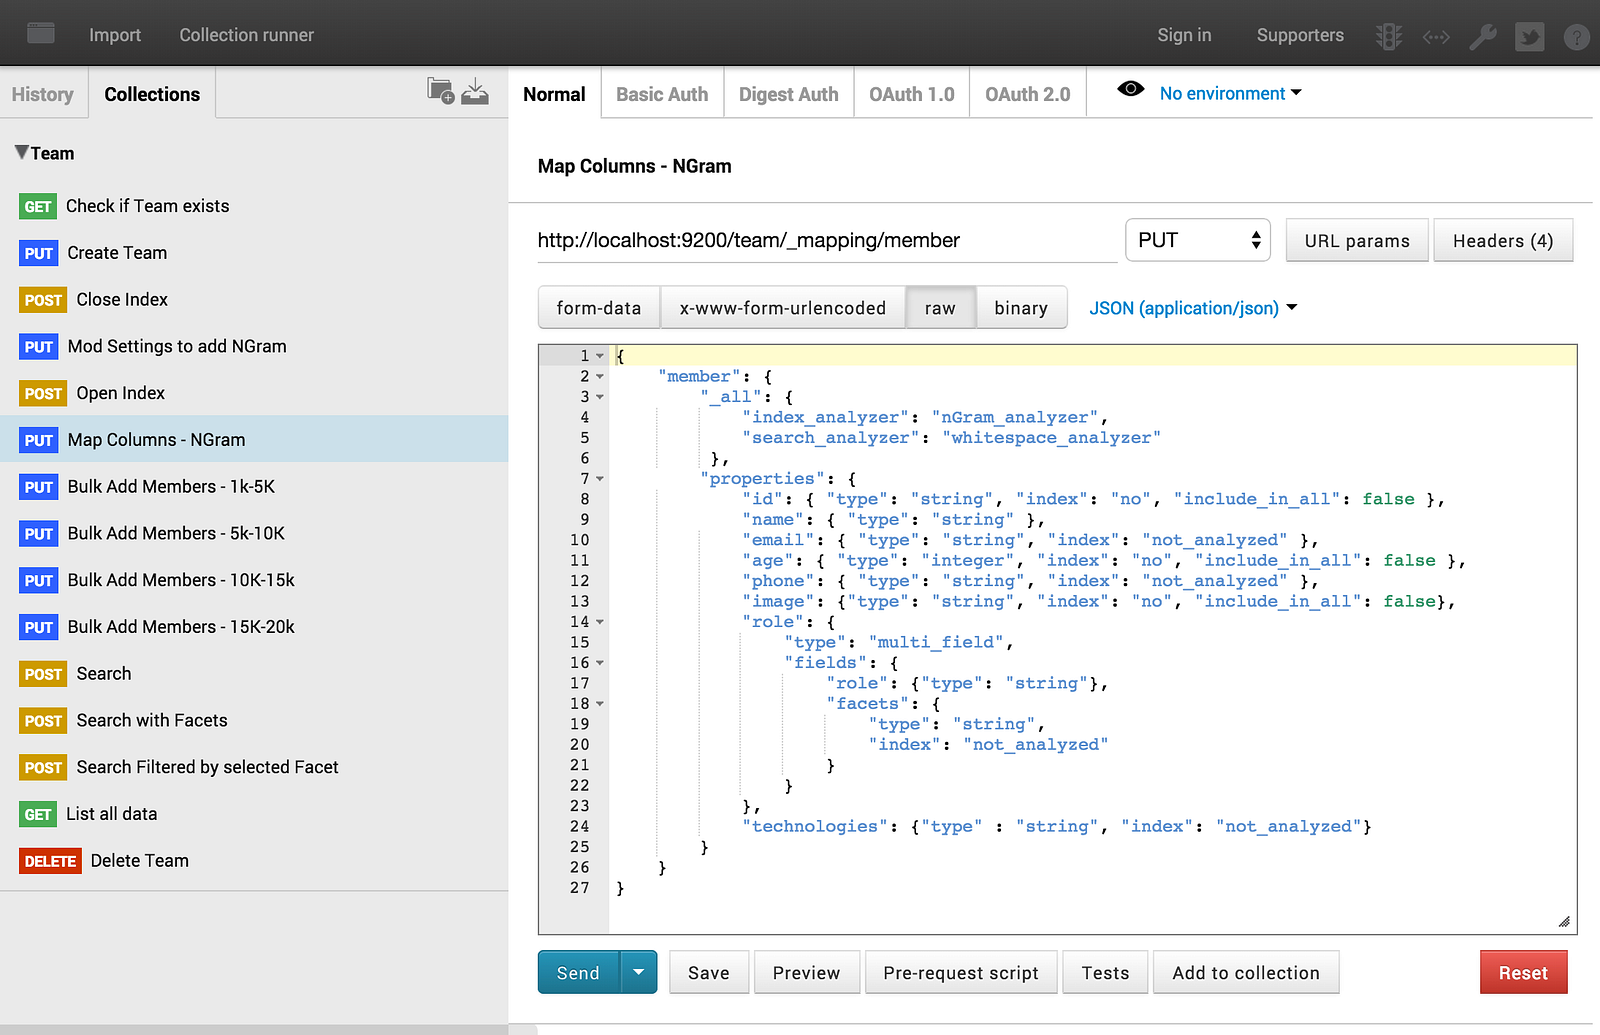The width and height of the screenshot is (1600, 1035).
Task: Click the URL params button
Action: pos(1357,240)
